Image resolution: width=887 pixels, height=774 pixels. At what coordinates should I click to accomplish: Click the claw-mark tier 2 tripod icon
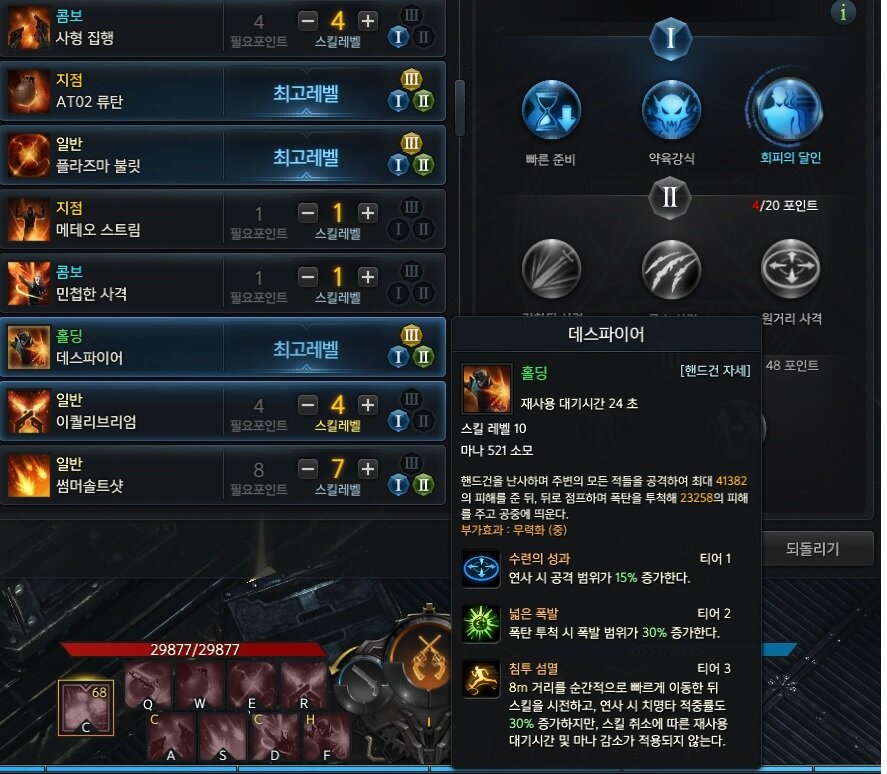[x=671, y=268]
